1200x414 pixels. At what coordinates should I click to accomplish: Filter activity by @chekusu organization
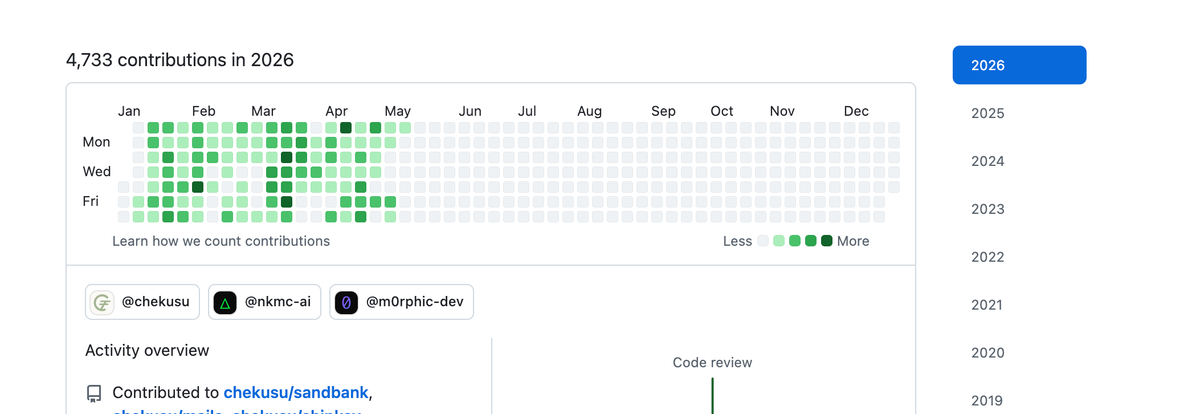(x=143, y=302)
